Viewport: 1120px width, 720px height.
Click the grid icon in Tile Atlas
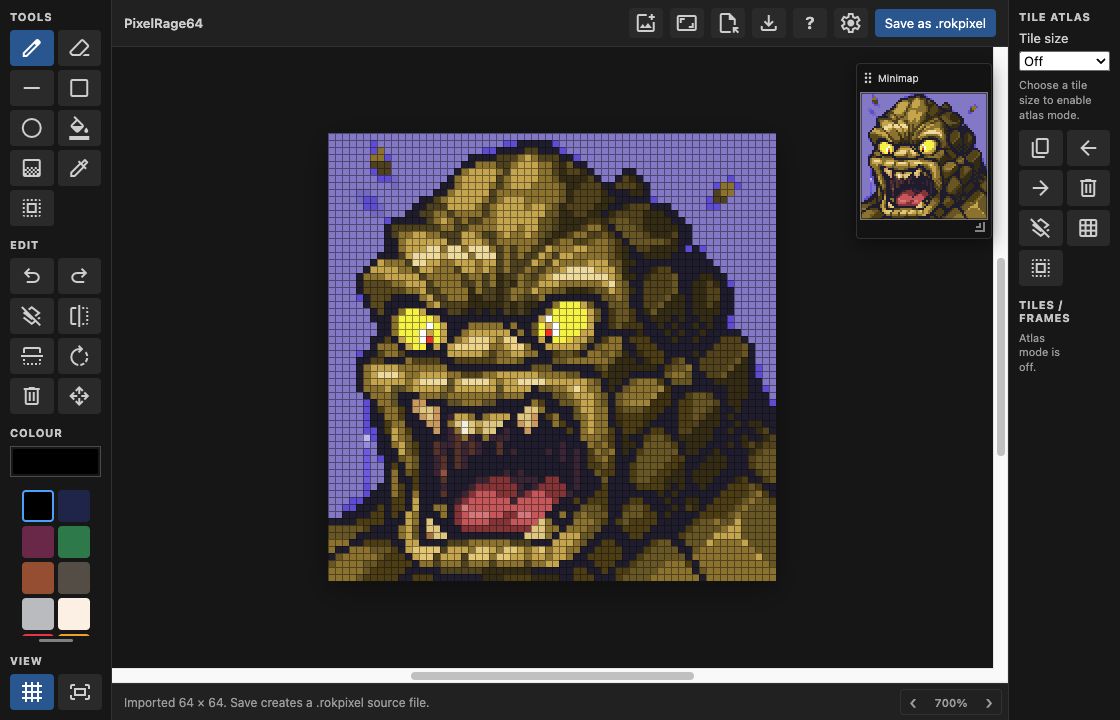coord(1088,228)
